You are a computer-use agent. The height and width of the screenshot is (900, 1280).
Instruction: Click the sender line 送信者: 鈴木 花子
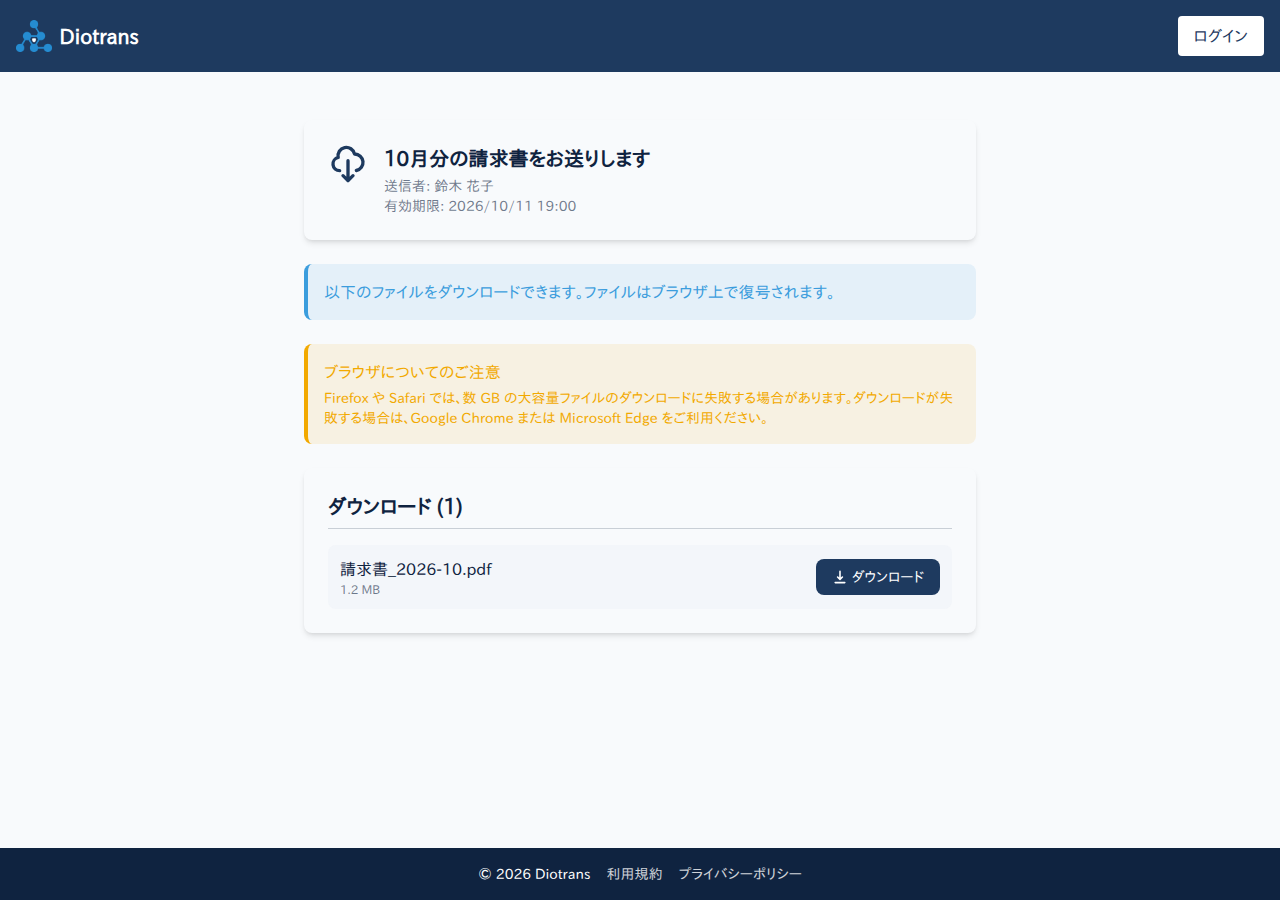pos(439,186)
